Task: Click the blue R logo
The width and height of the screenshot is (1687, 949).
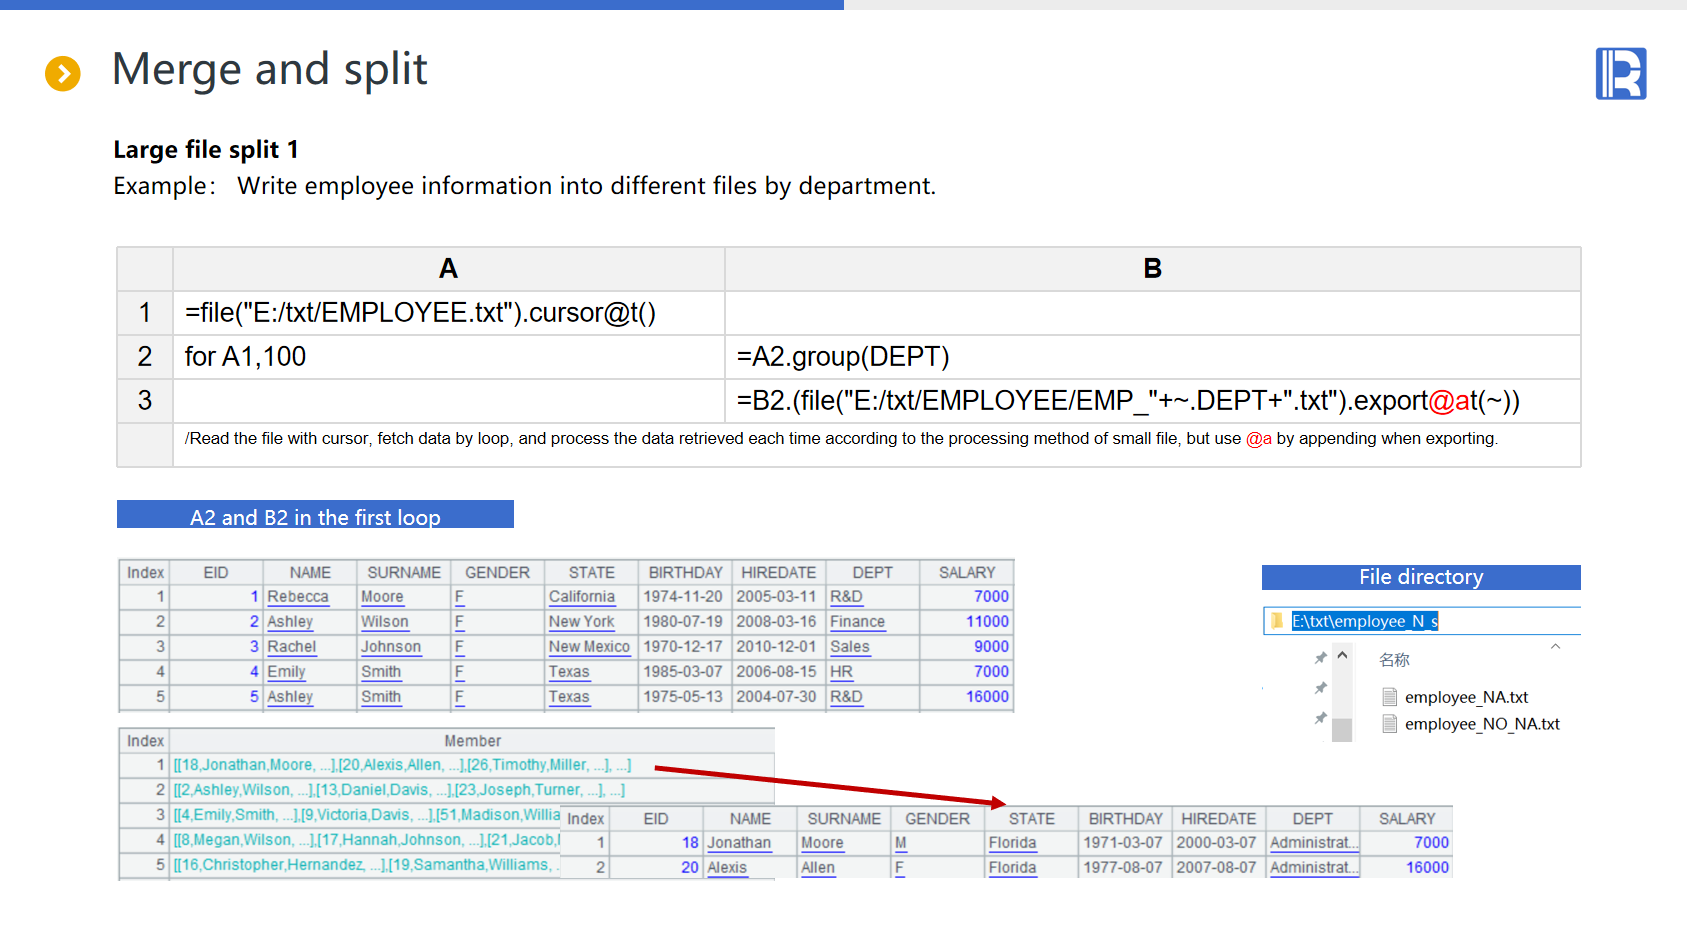Action: tap(1620, 74)
